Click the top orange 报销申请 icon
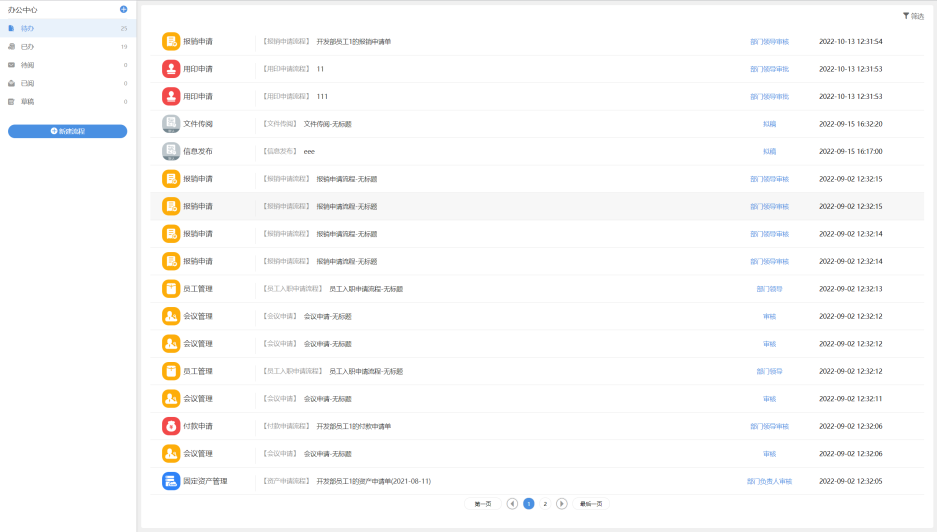The width and height of the screenshot is (937, 532). 171,42
